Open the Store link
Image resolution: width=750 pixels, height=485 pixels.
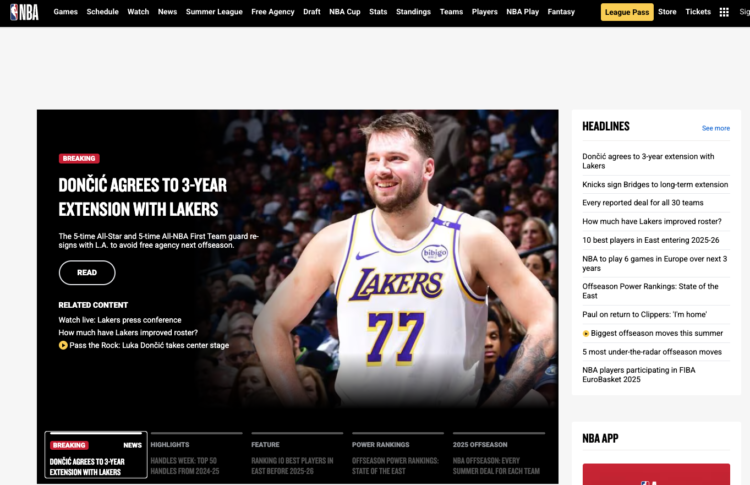[667, 12]
